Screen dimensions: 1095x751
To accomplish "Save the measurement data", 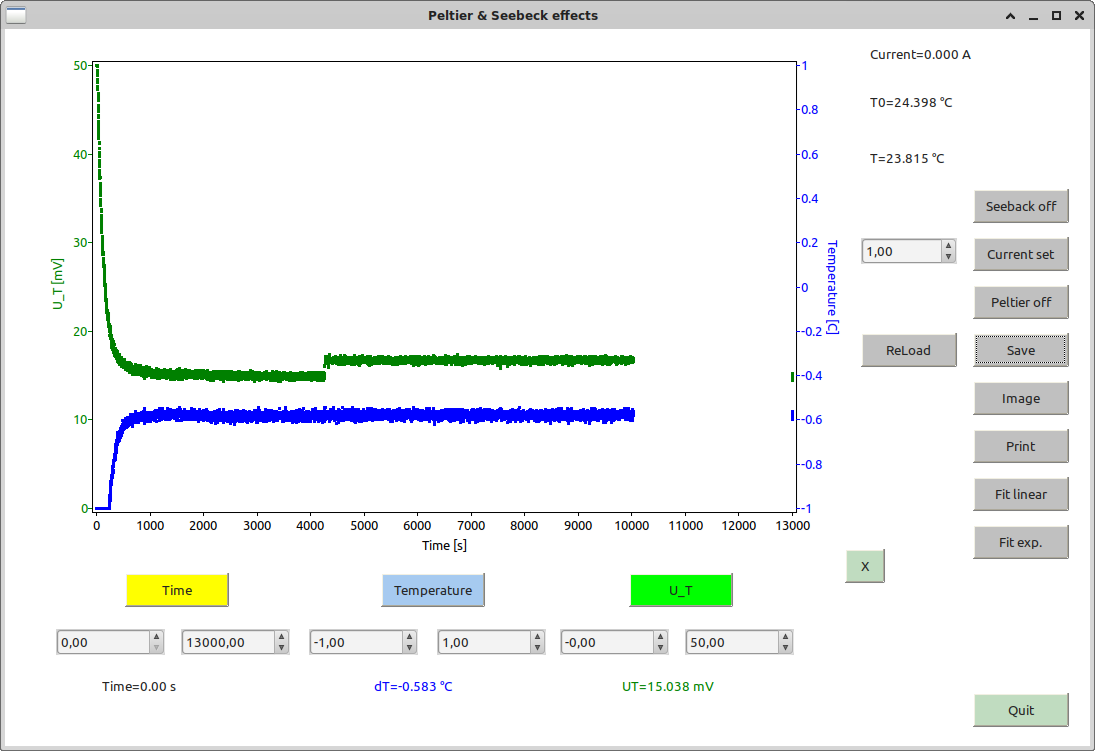I will pyautogui.click(x=1020, y=350).
